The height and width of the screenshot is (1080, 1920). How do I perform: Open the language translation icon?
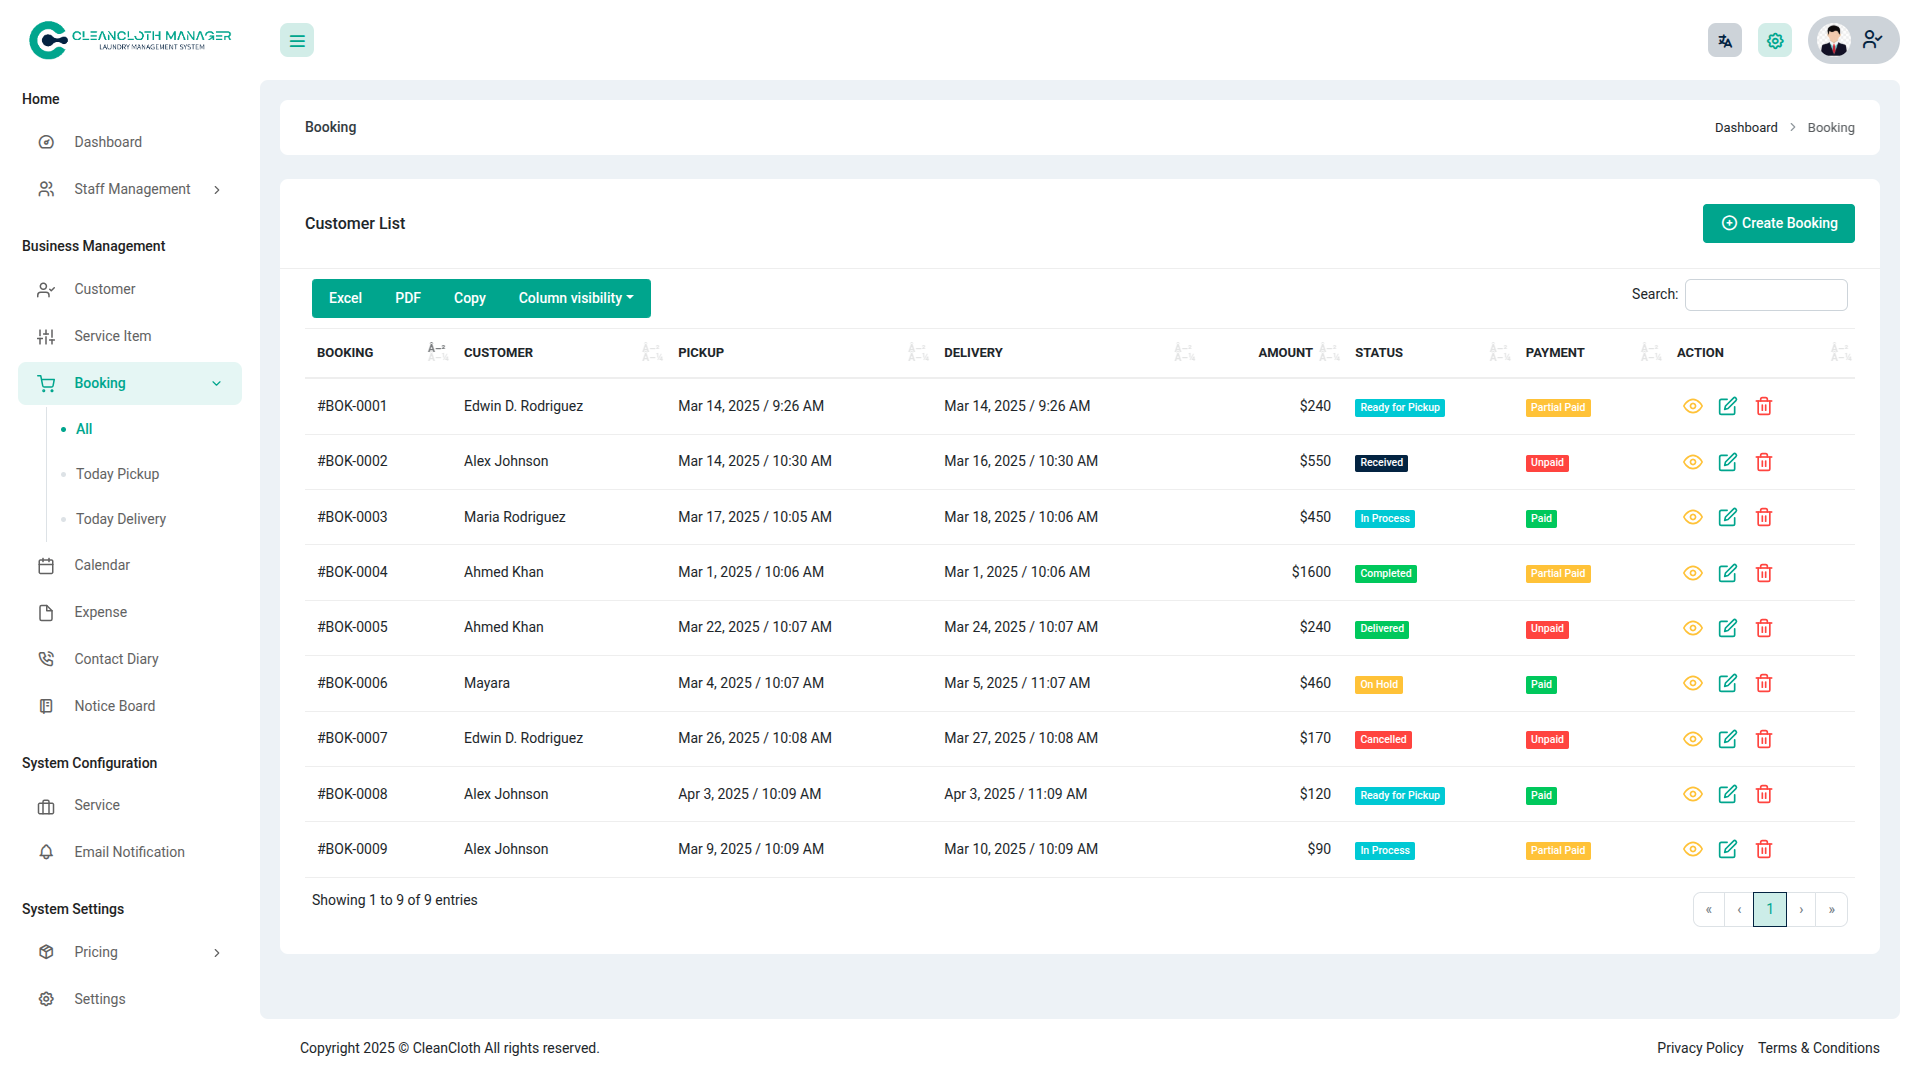click(x=1725, y=41)
